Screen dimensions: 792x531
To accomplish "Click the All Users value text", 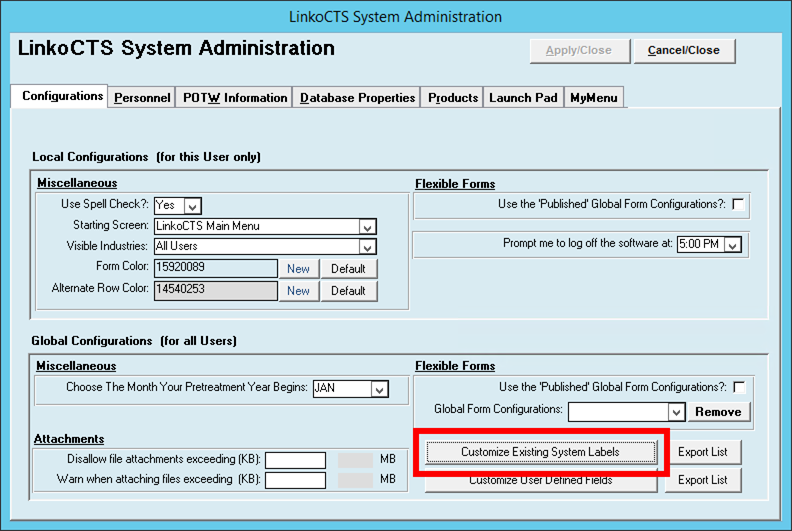I will click(x=177, y=246).
